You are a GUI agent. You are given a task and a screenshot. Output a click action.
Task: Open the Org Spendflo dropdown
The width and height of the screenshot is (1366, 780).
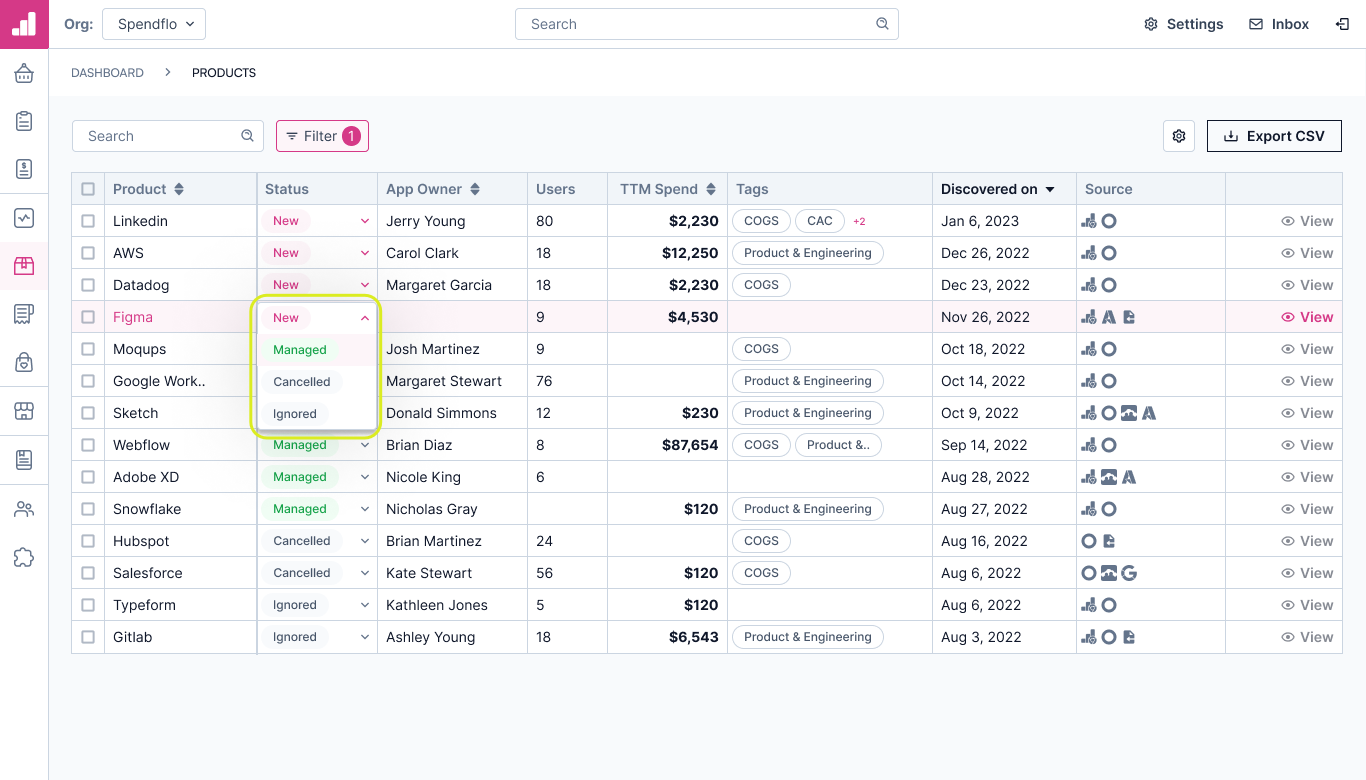[x=154, y=24]
